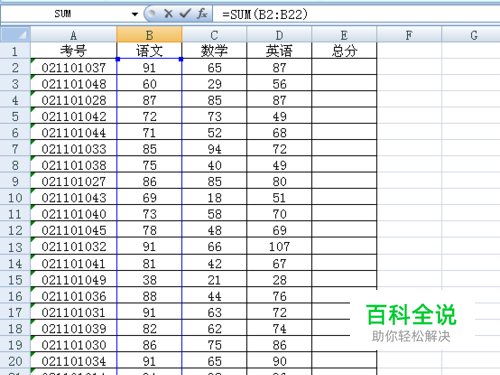The width and height of the screenshot is (500, 375).
Task: Click 英语 score 107 in row 13
Action: 279,247
